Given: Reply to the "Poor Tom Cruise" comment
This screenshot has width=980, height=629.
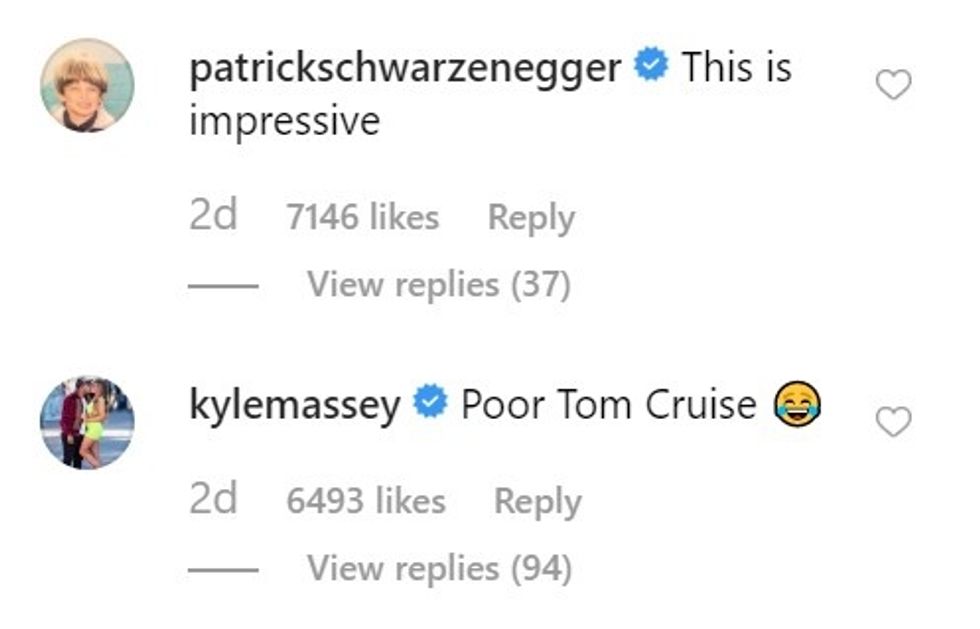Looking at the screenshot, I should [537, 501].
